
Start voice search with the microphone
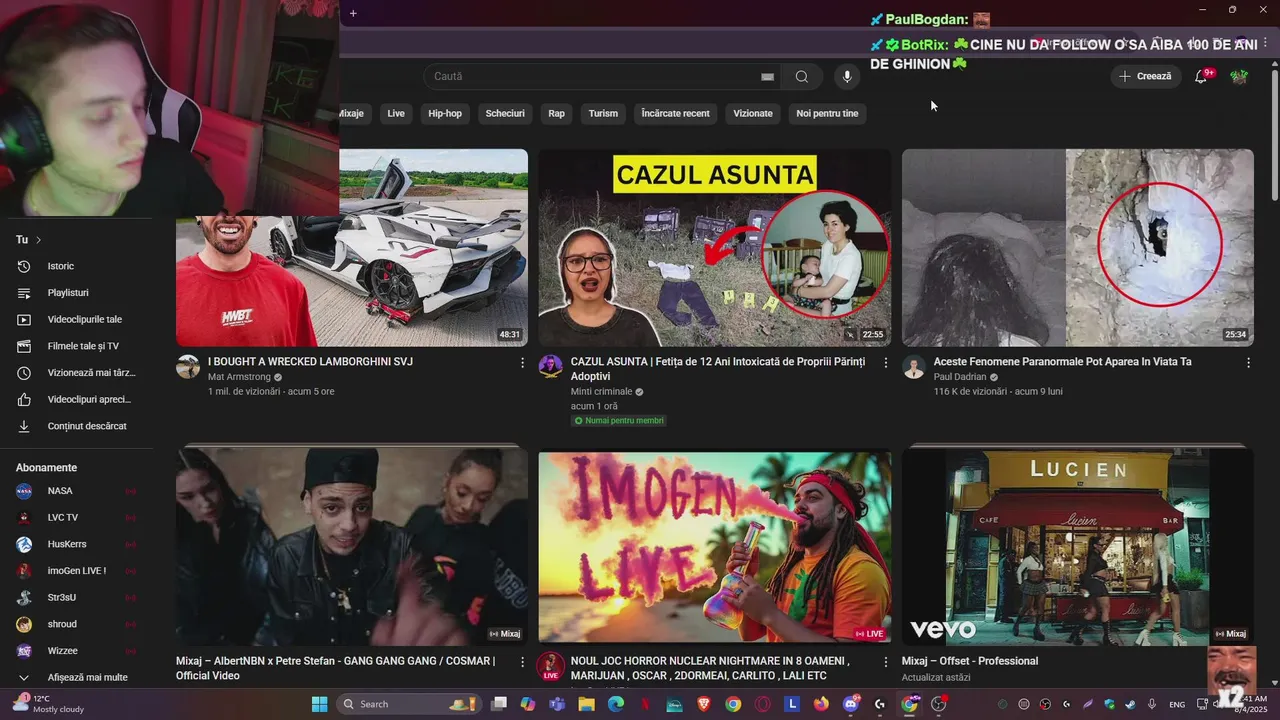847,76
